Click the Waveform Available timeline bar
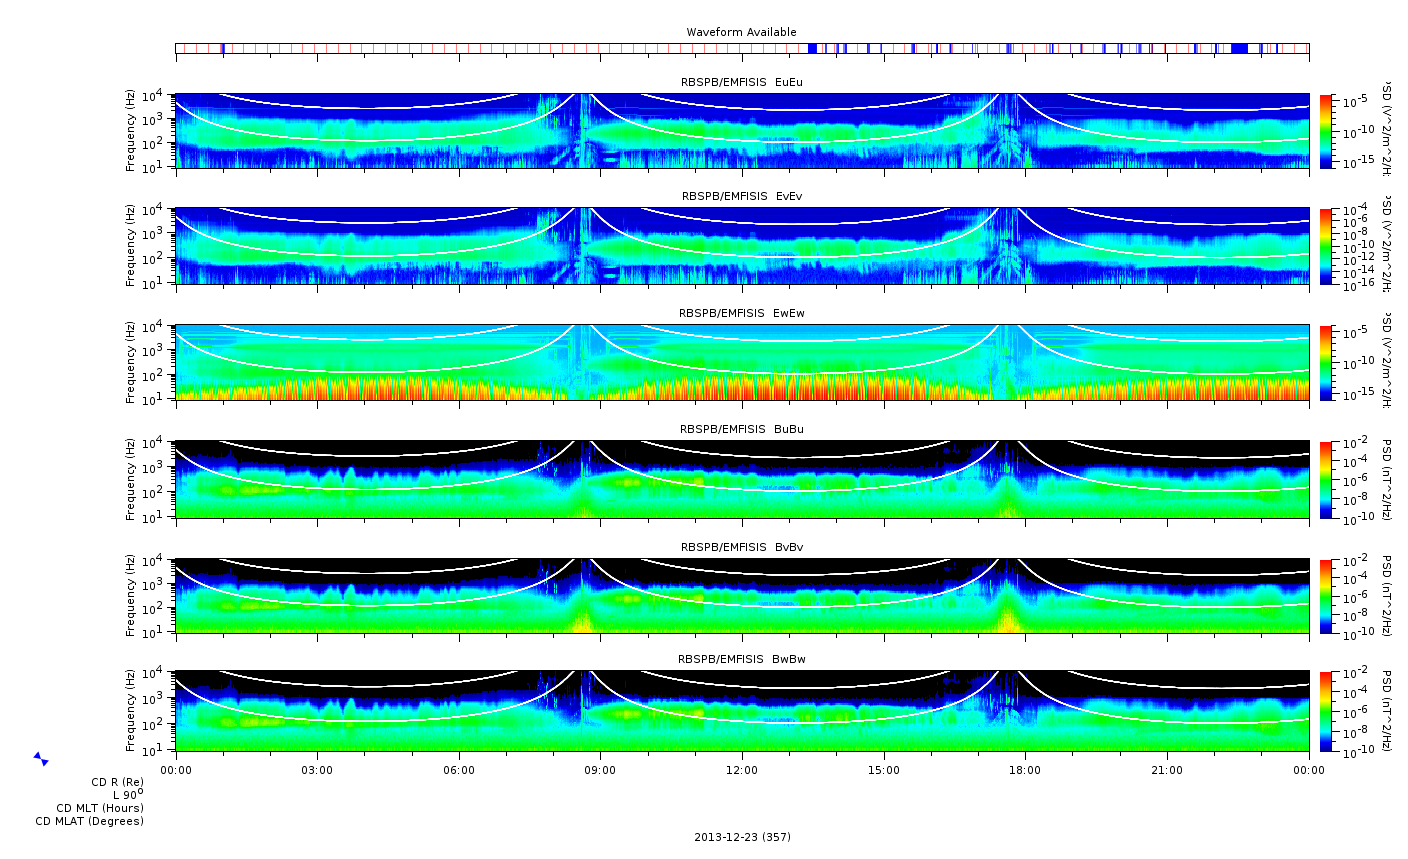The height and width of the screenshot is (859, 1408). (741, 48)
